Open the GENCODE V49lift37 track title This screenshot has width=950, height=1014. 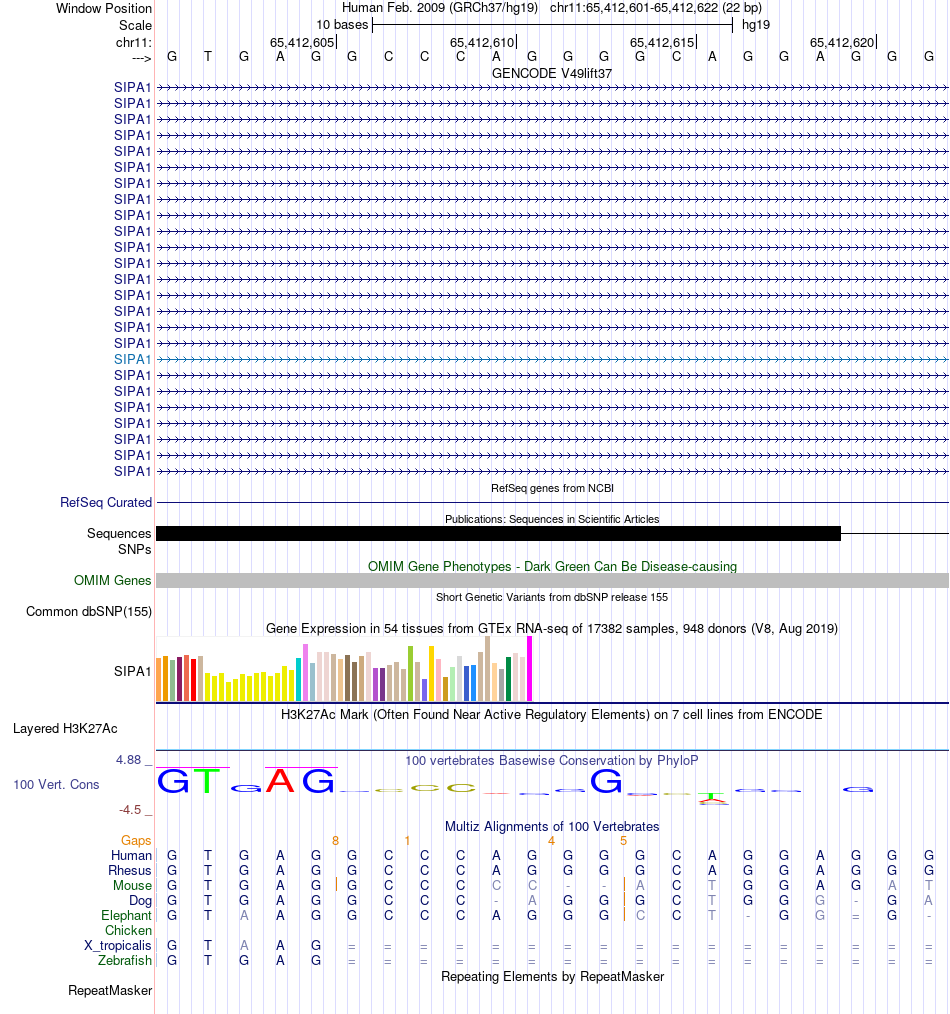point(552,73)
